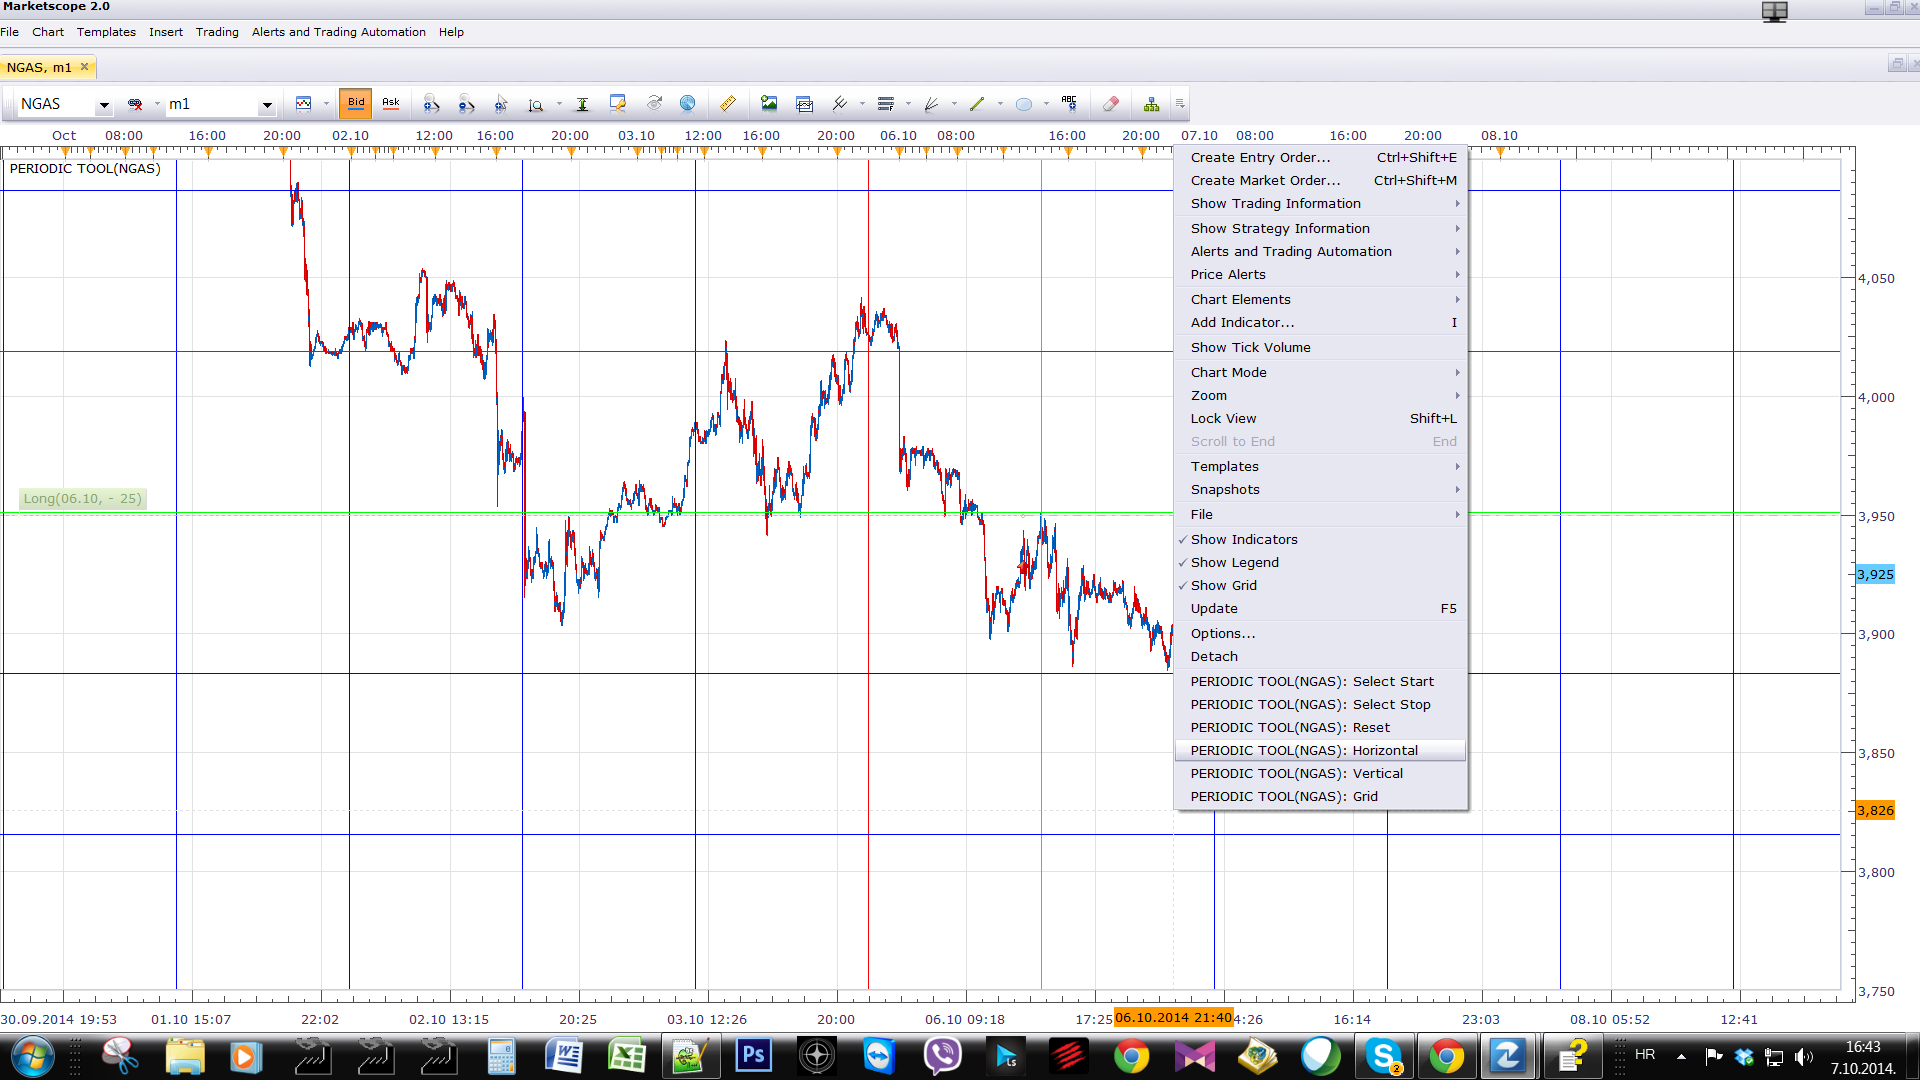Click the refresh chart icon
The image size is (1920, 1080).
(x=654, y=103)
